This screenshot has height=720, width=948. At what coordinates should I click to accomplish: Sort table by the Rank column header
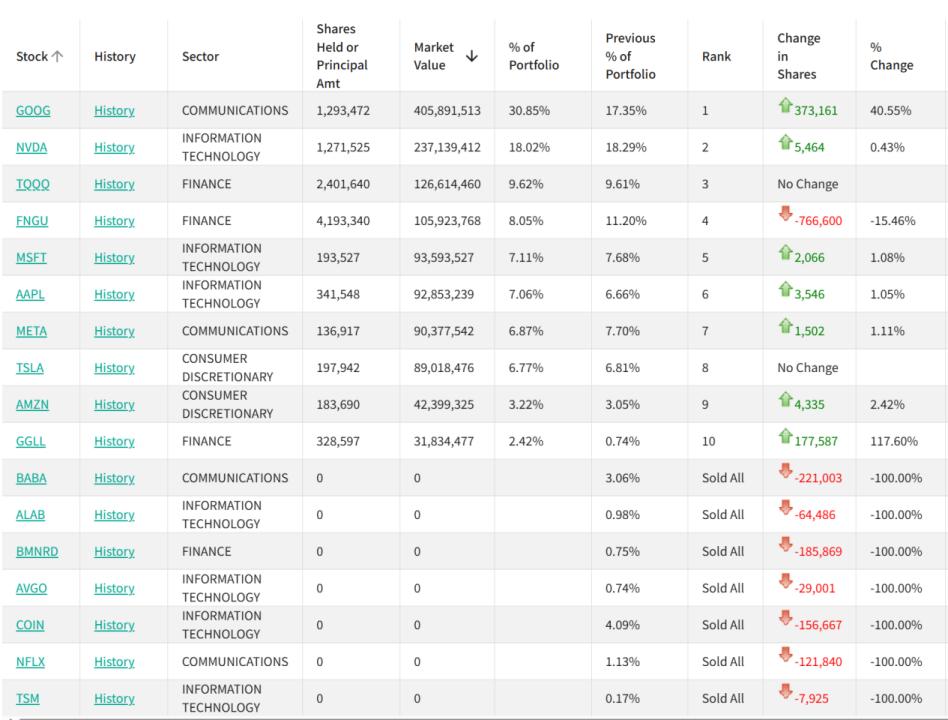[716, 57]
